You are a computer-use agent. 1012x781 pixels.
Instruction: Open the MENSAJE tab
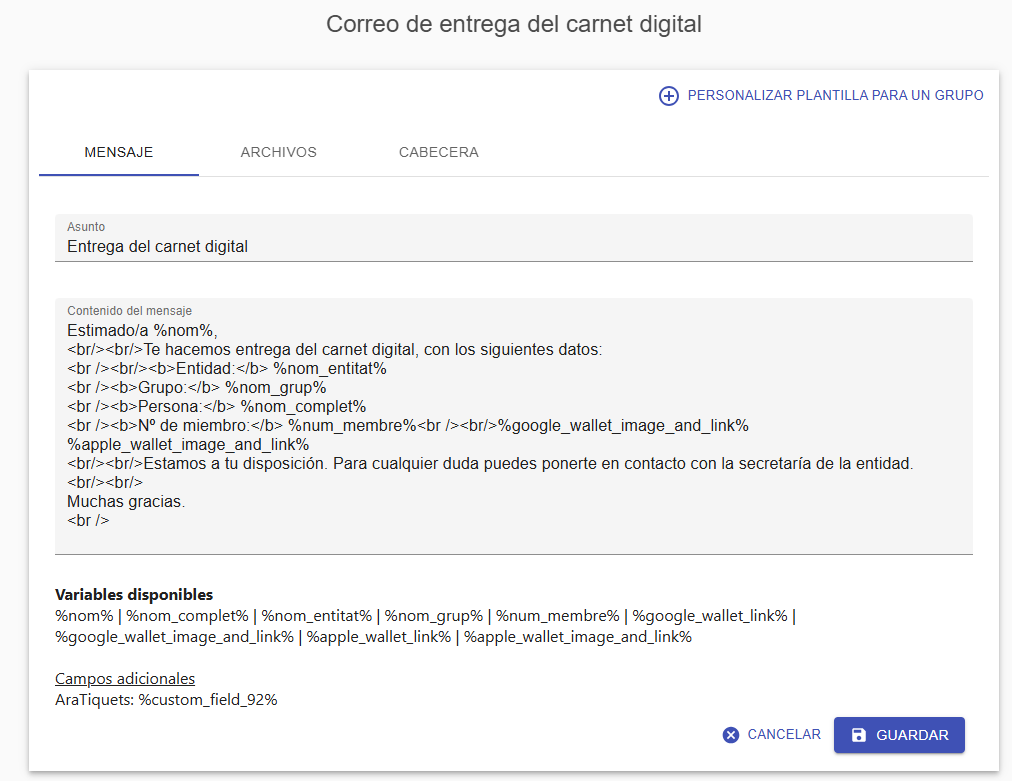(x=119, y=152)
